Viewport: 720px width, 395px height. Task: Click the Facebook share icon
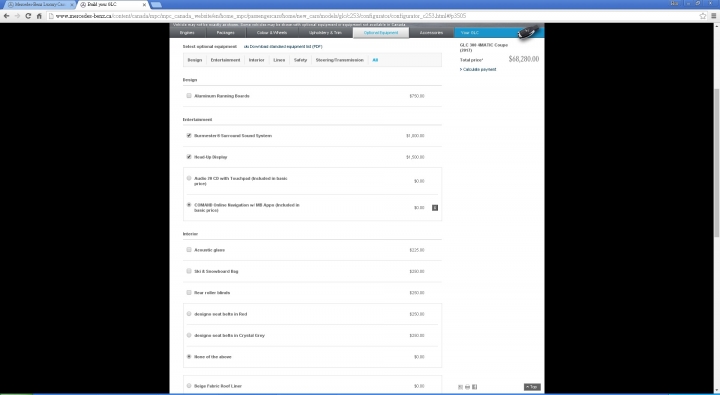[475, 387]
